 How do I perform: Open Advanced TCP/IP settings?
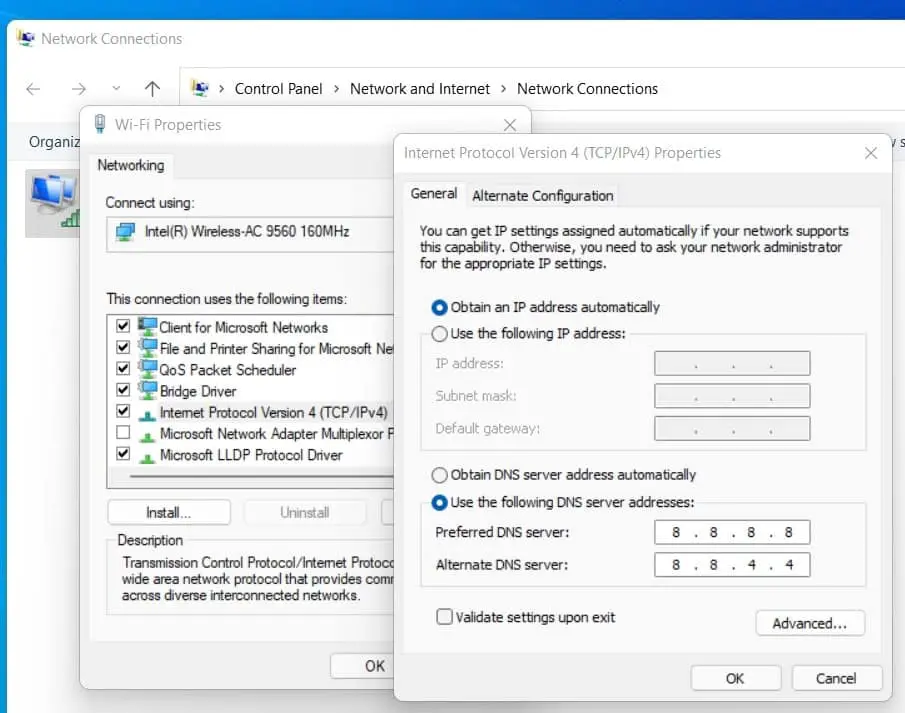click(809, 623)
